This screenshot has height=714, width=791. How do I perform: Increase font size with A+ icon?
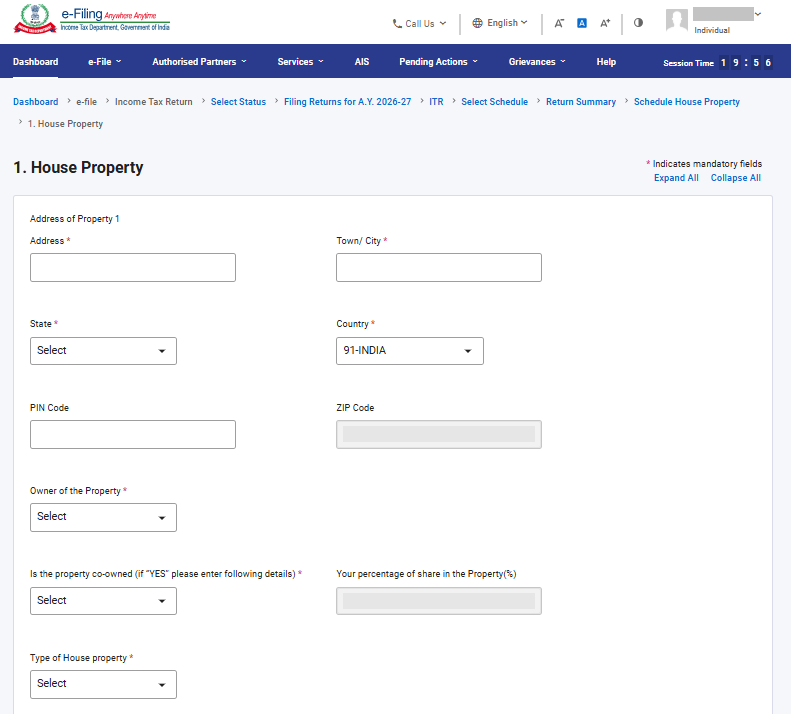[605, 23]
